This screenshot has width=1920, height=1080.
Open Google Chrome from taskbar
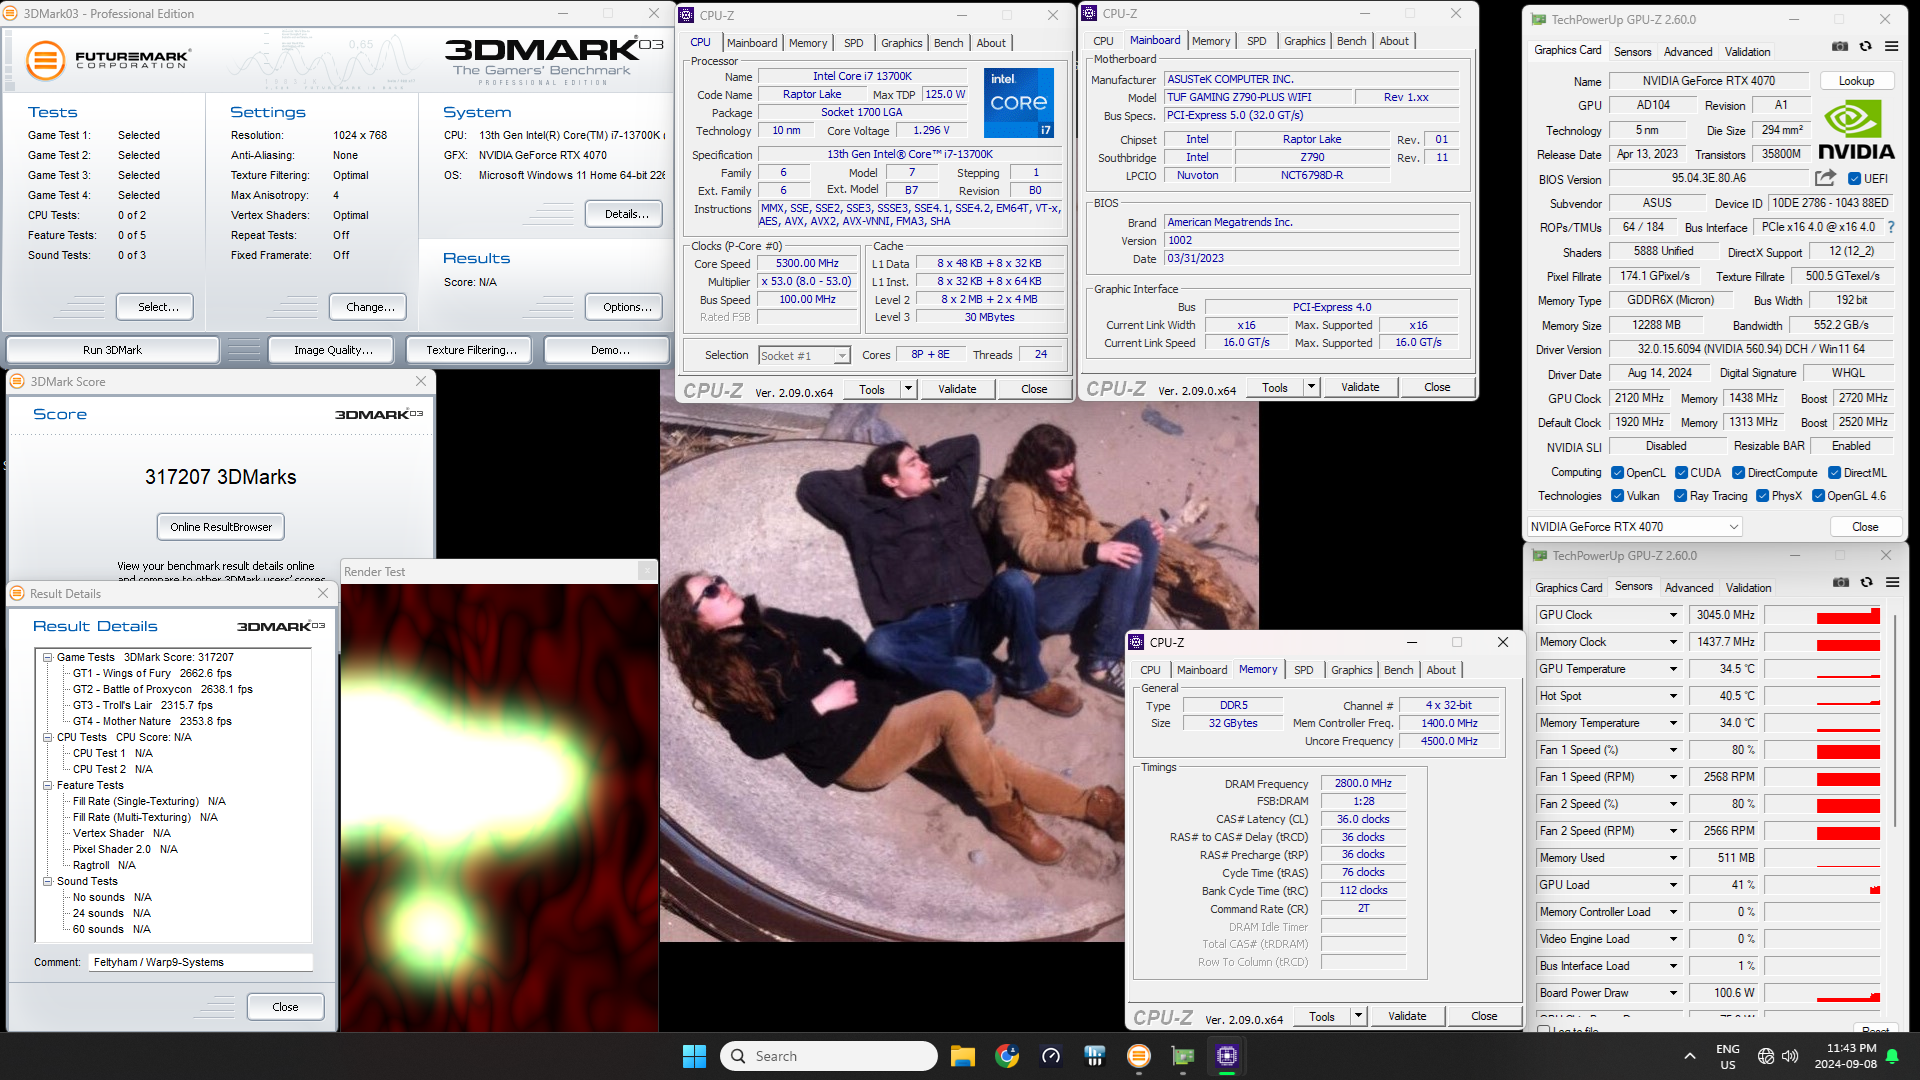pos(1007,1056)
